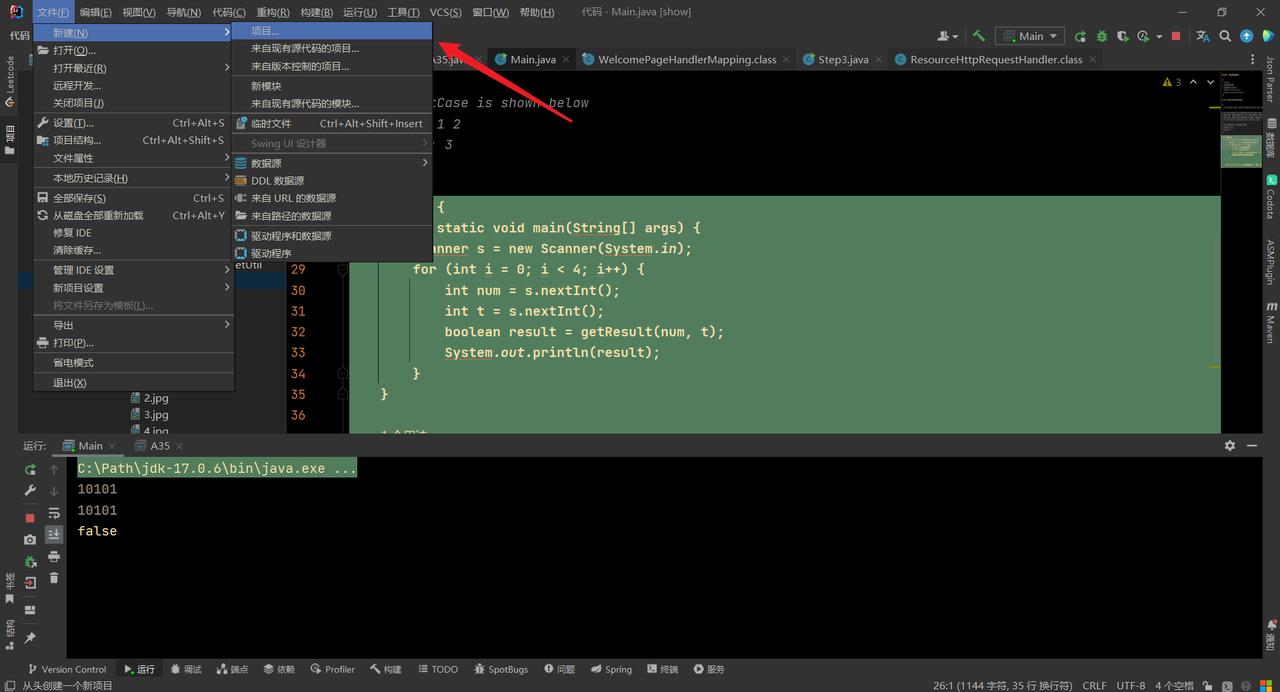Image resolution: width=1280 pixels, height=692 pixels.
Task: Expand 导出 submenu
Action: [x=134, y=325]
